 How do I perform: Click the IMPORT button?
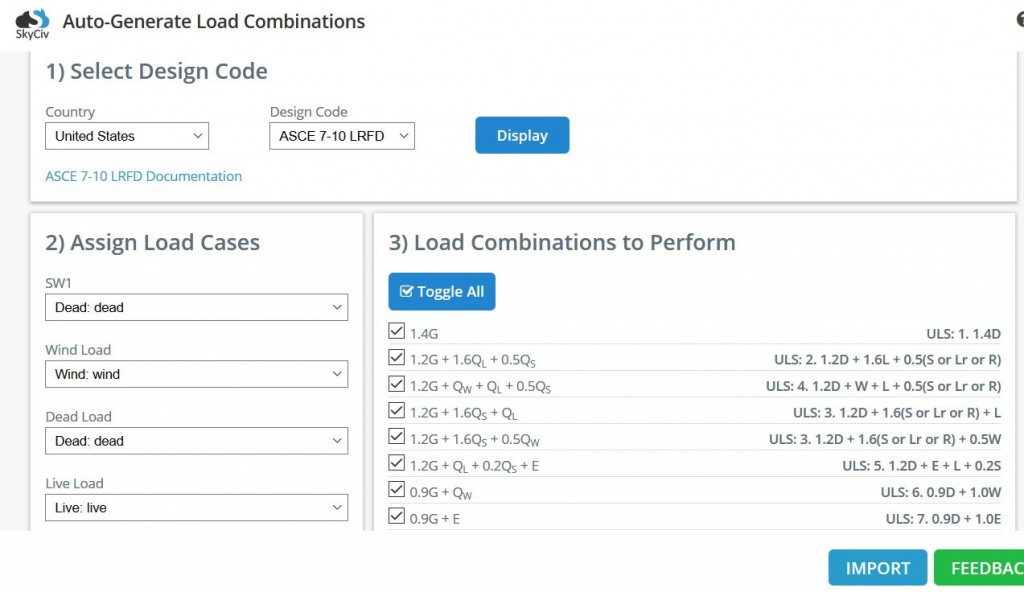pos(877,568)
